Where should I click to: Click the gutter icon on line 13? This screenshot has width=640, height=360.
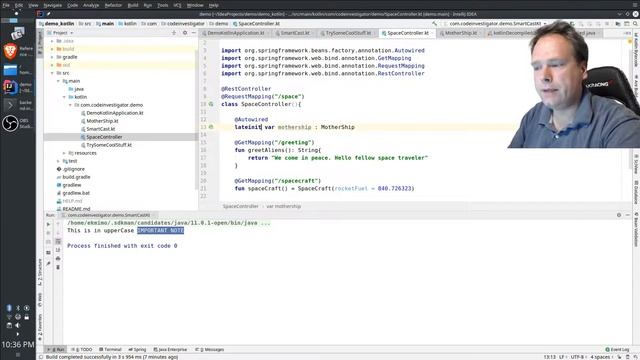click(211, 127)
